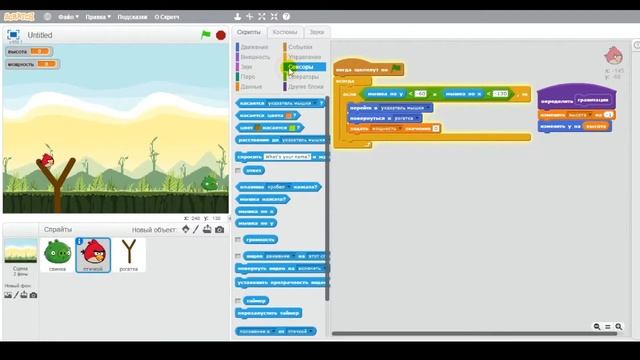Viewport: 640px width, 360px height.
Task: Click the -60 value field in the condition
Action: pos(420,94)
